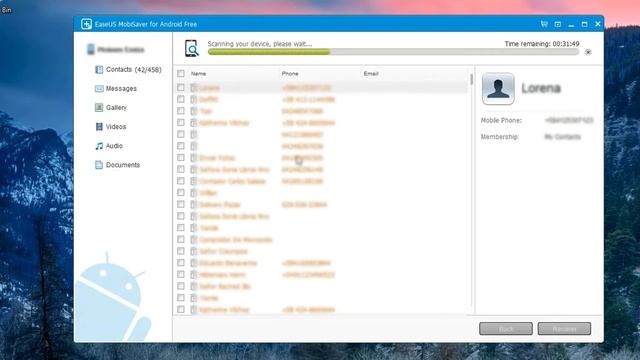Click the Videos film strip icon

[99, 127]
